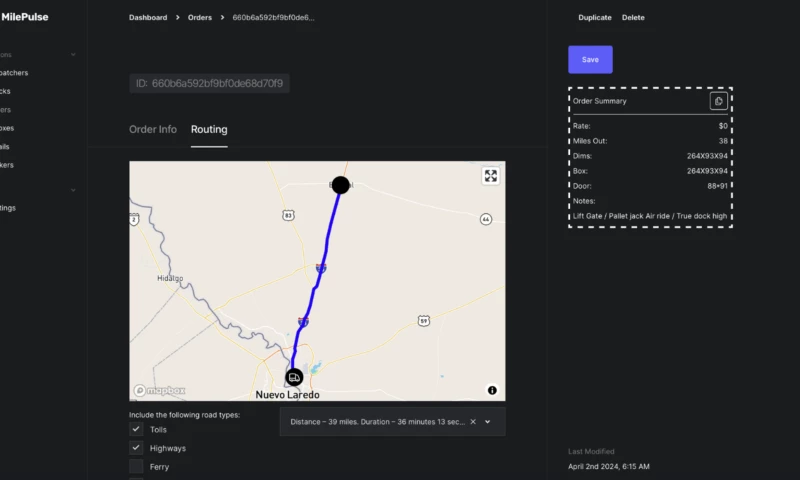Click the black destination marker on the map
Viewport: 800px width, 480px height.
click(340, 185)
